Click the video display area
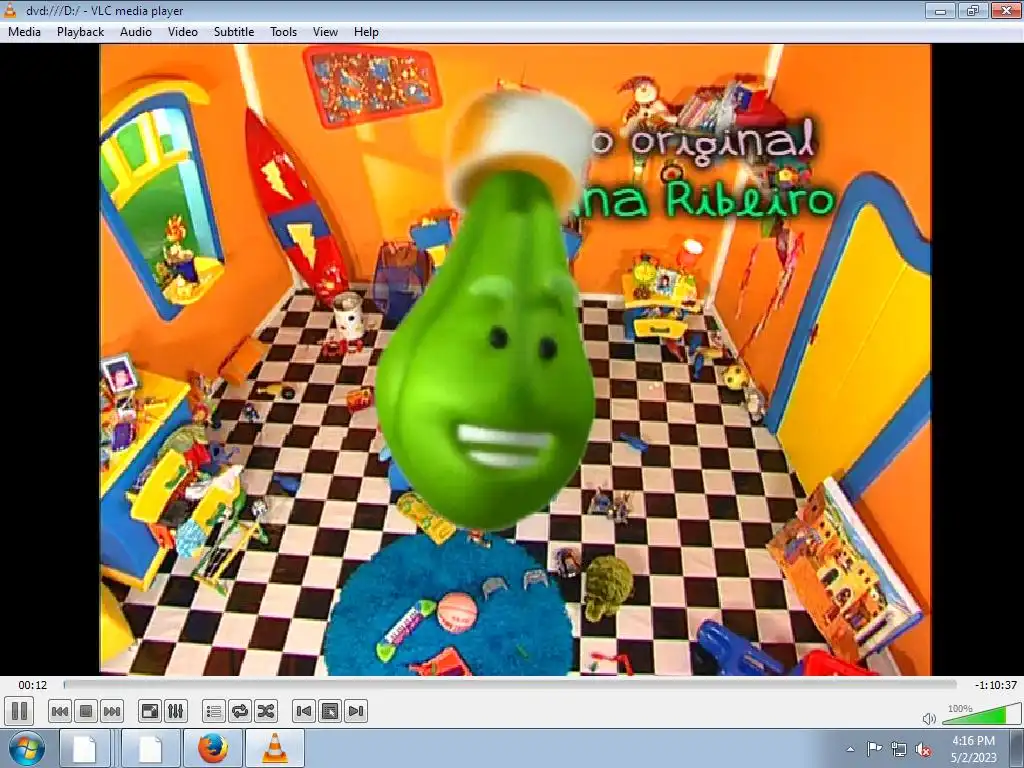The image size is (1024, 768). coord(515,360)
